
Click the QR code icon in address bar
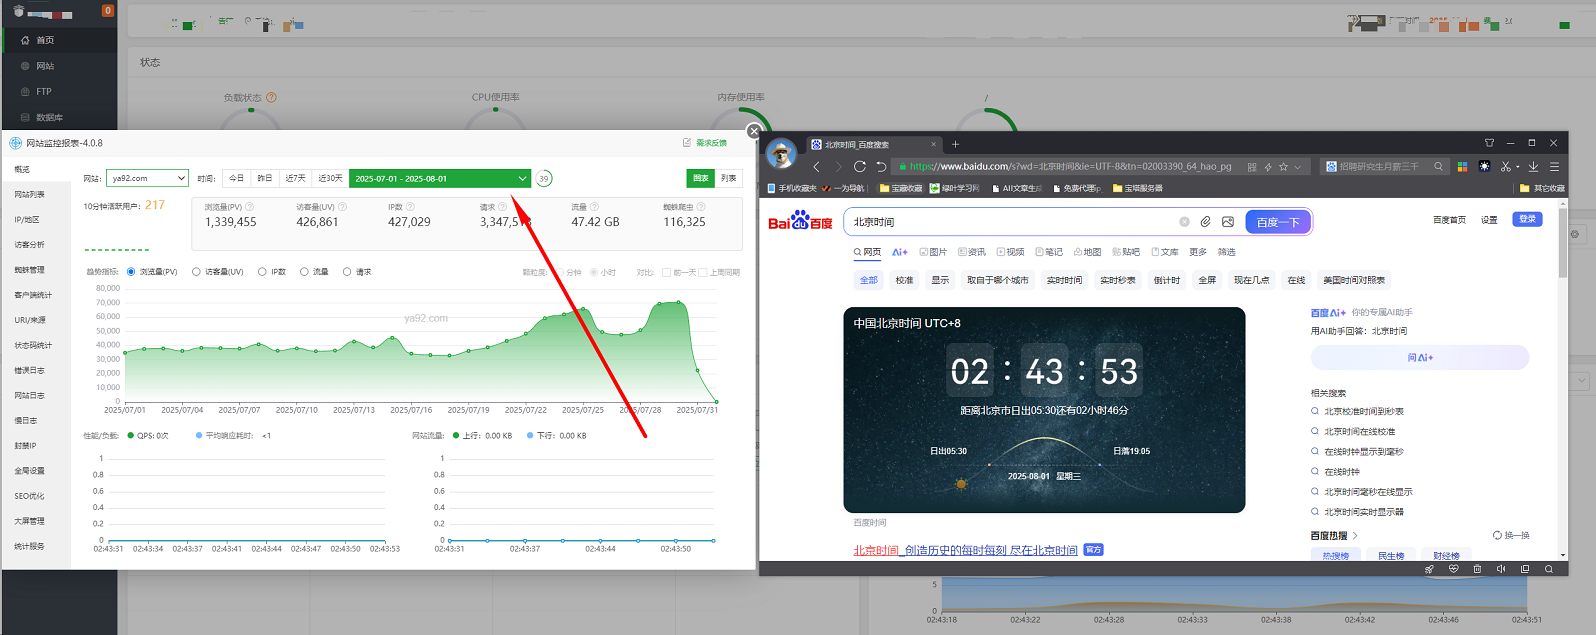point(1252,167)
